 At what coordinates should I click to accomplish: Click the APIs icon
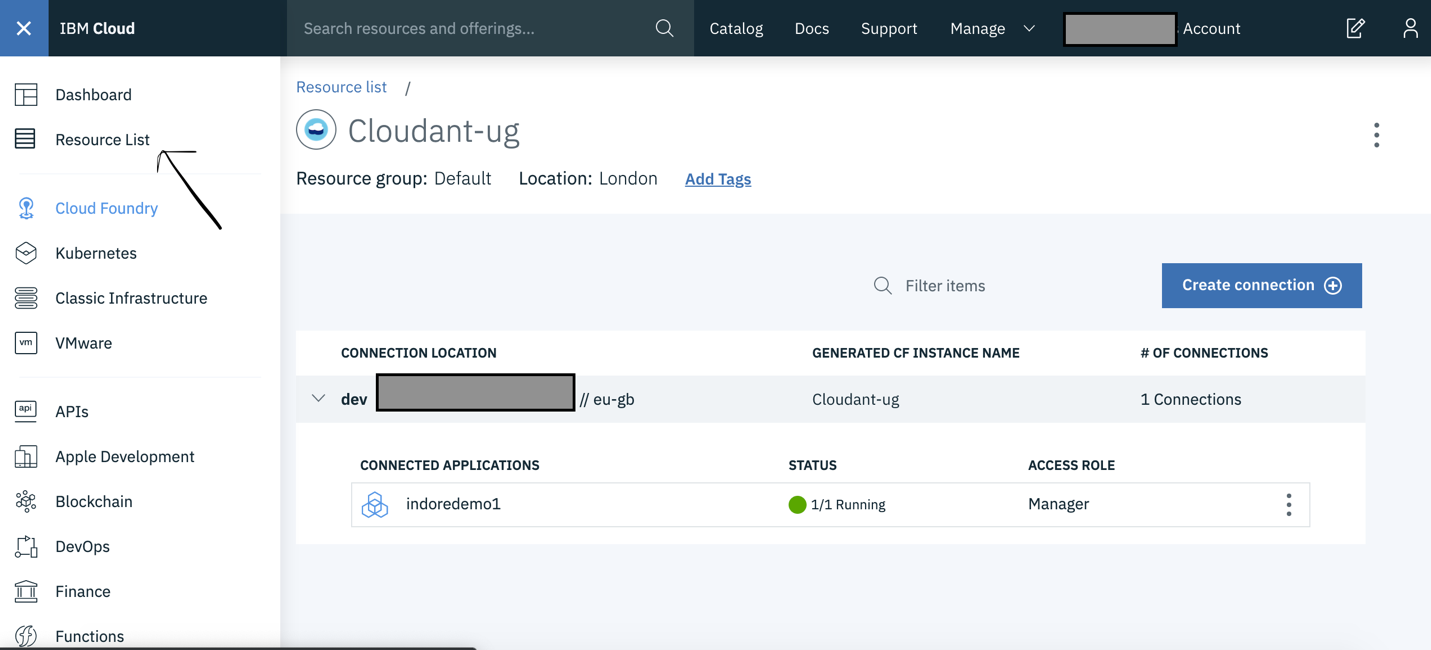point(26,411)
